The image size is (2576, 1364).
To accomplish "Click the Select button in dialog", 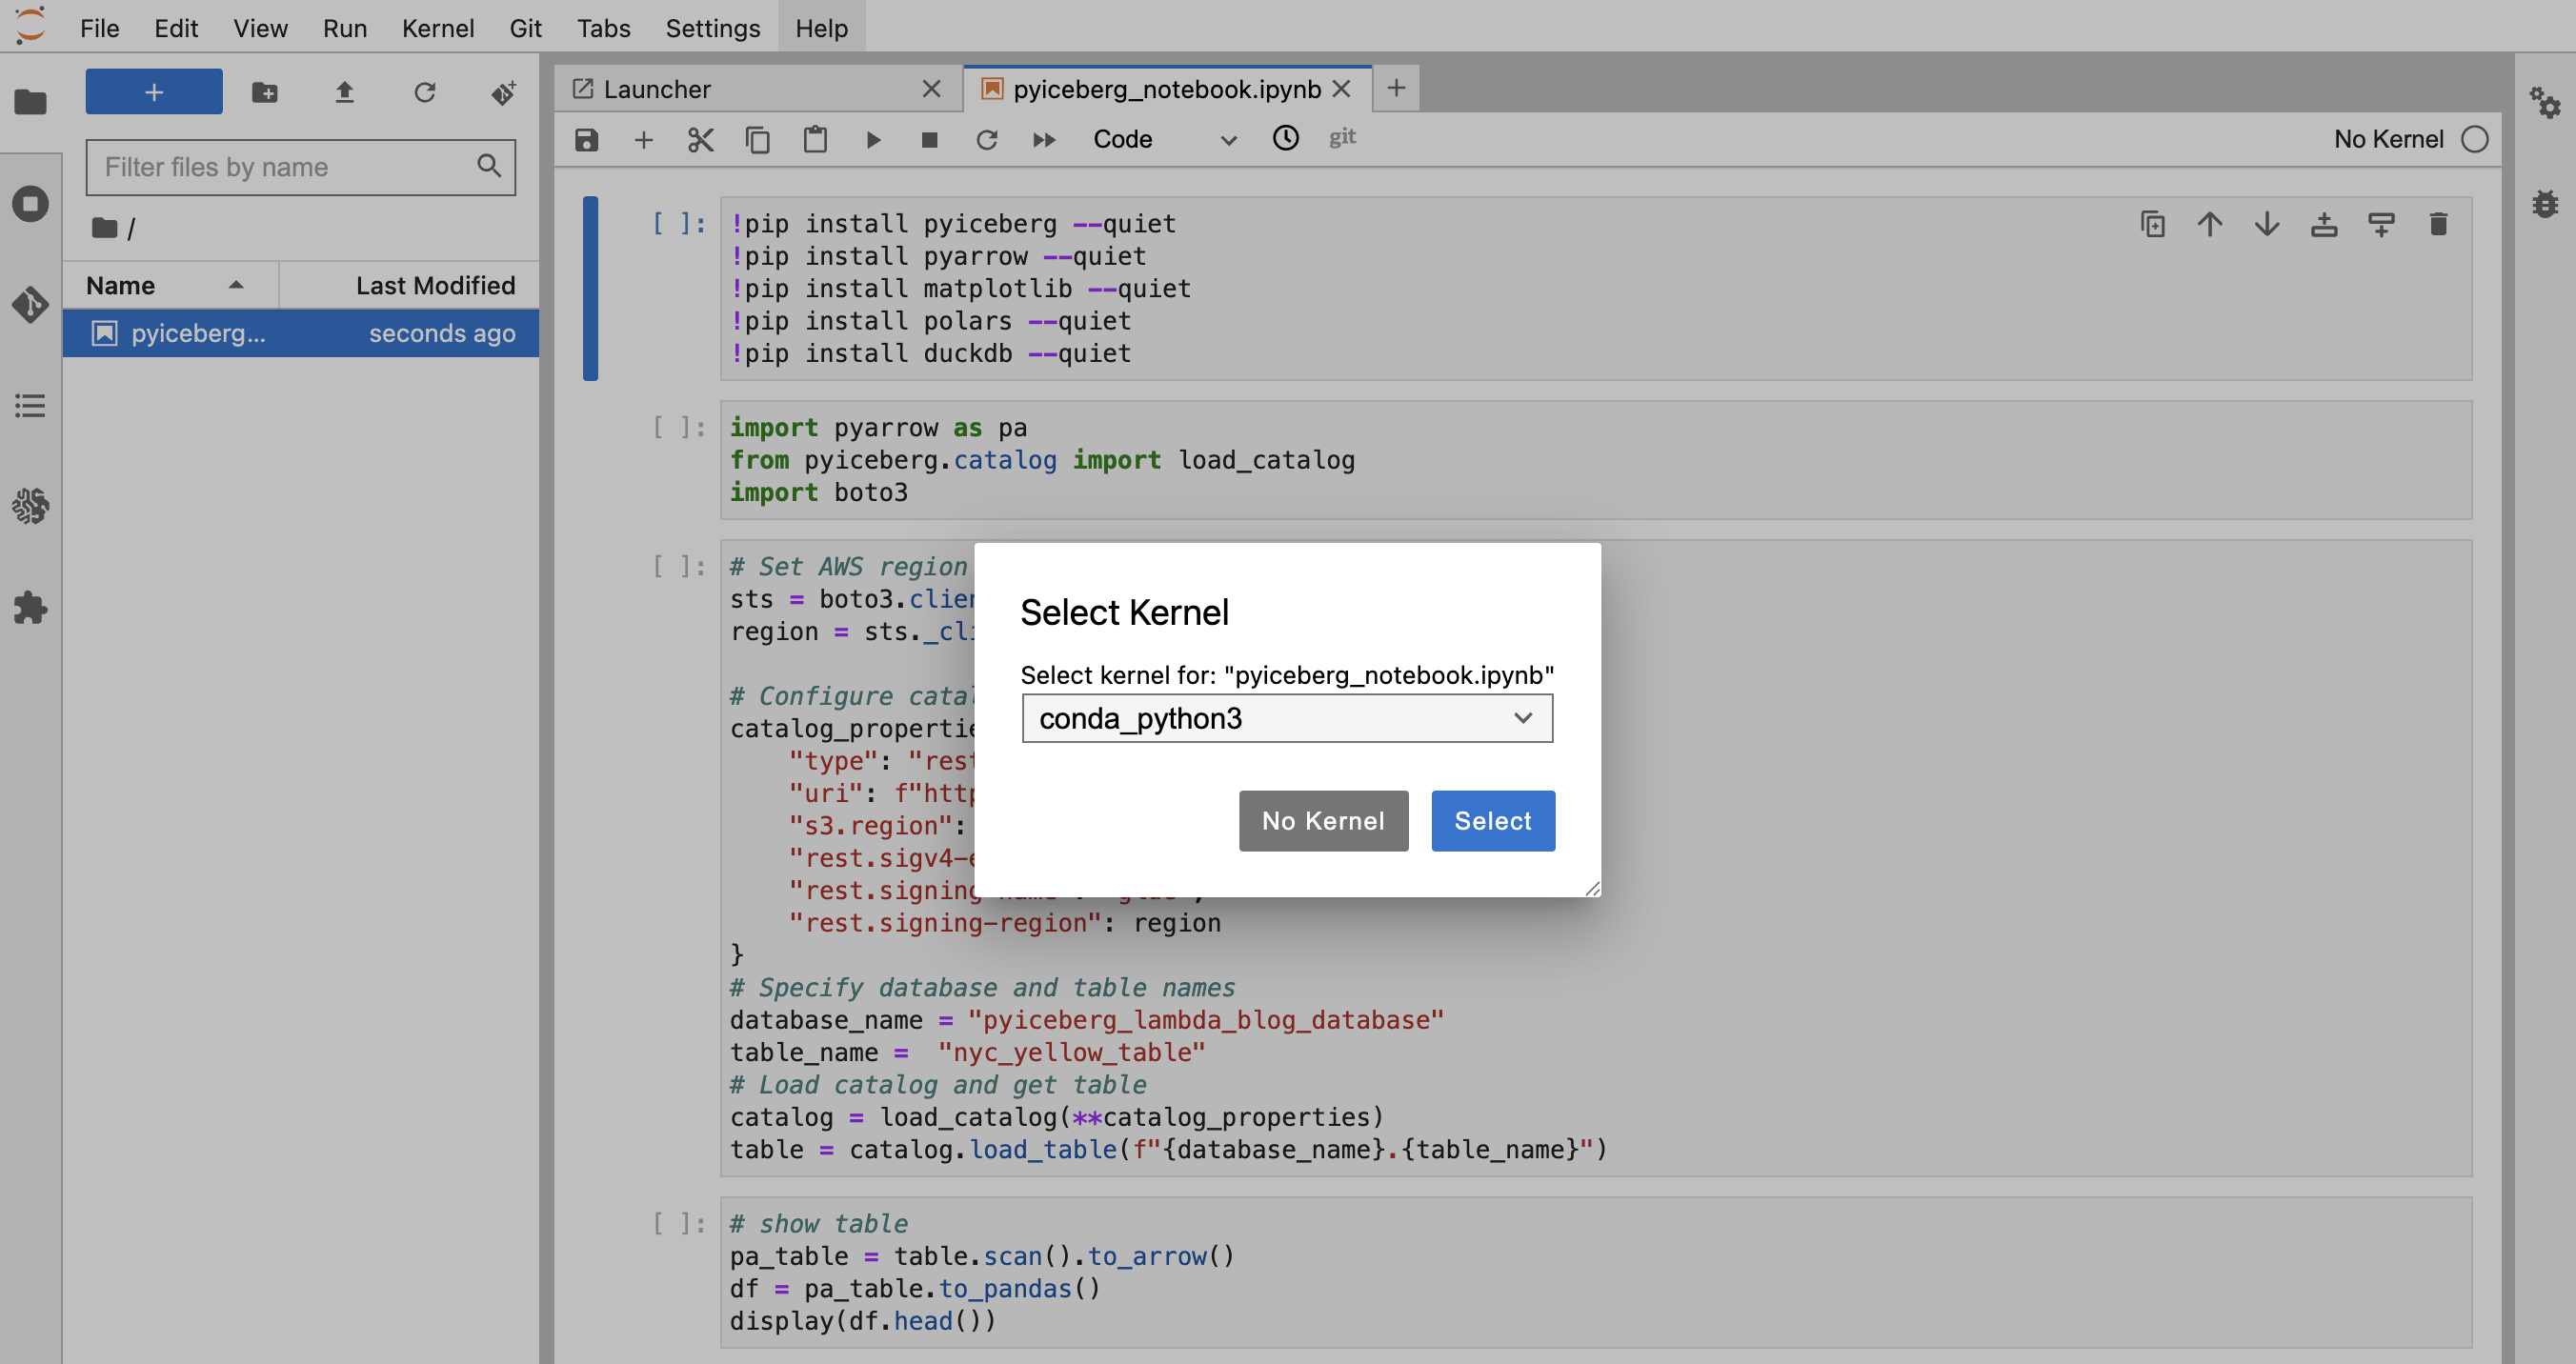I will [1492, 821].
